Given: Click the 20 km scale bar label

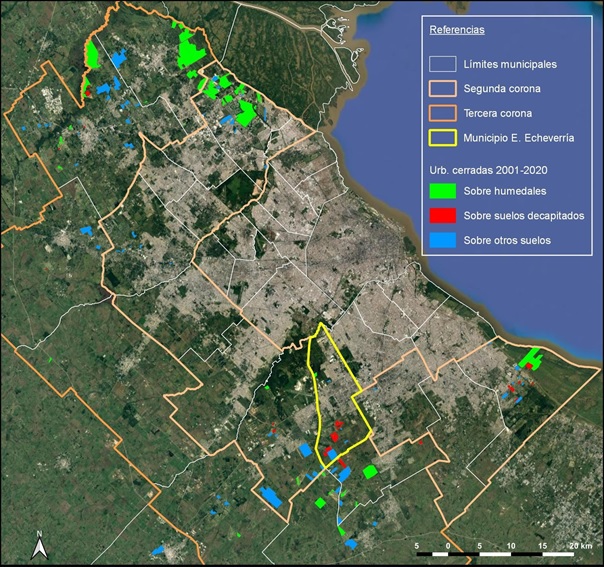Looking at the screenshot, I should pos(579,545).
